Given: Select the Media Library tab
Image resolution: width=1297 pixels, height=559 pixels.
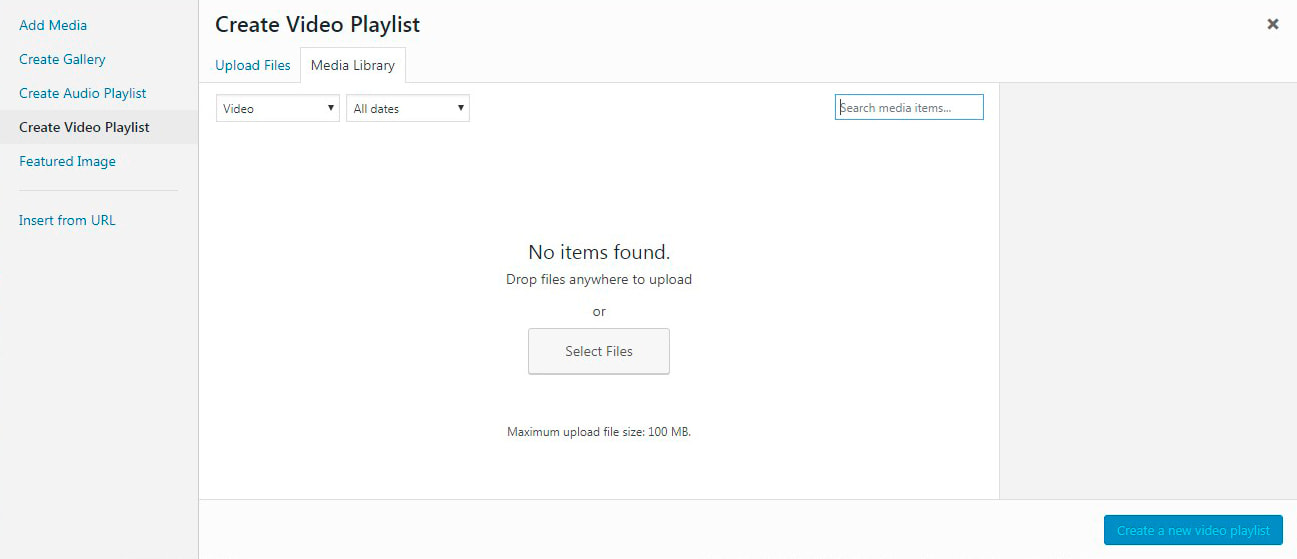Looking at the screenshot, I should coord(353,65).
